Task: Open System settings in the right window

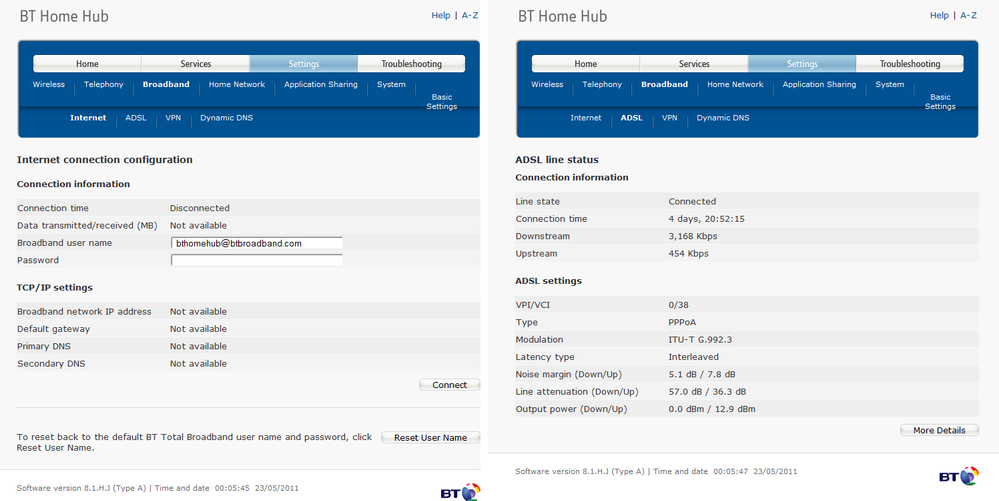Action: click(889, 84)
